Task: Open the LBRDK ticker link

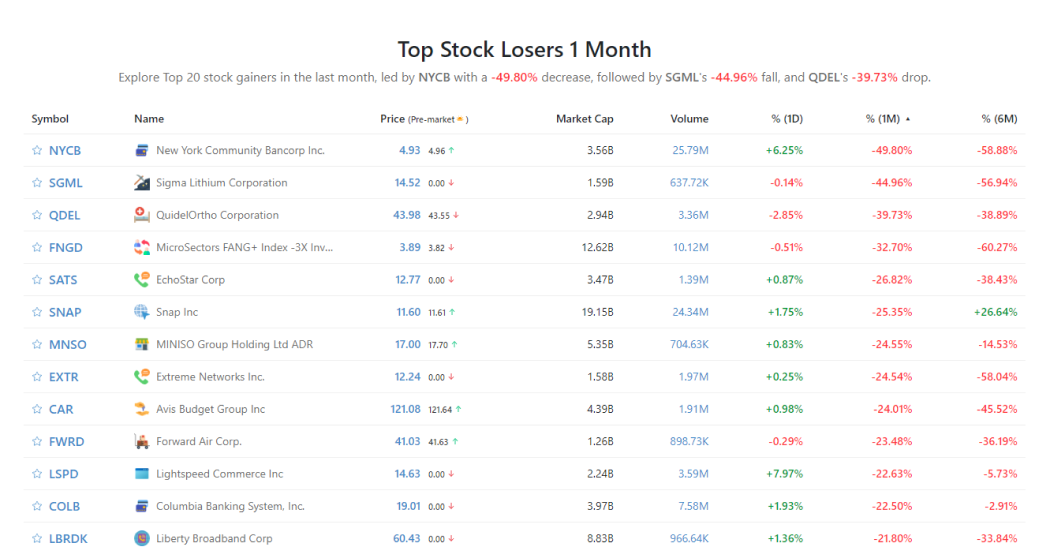Action: [x=68, y=539]
